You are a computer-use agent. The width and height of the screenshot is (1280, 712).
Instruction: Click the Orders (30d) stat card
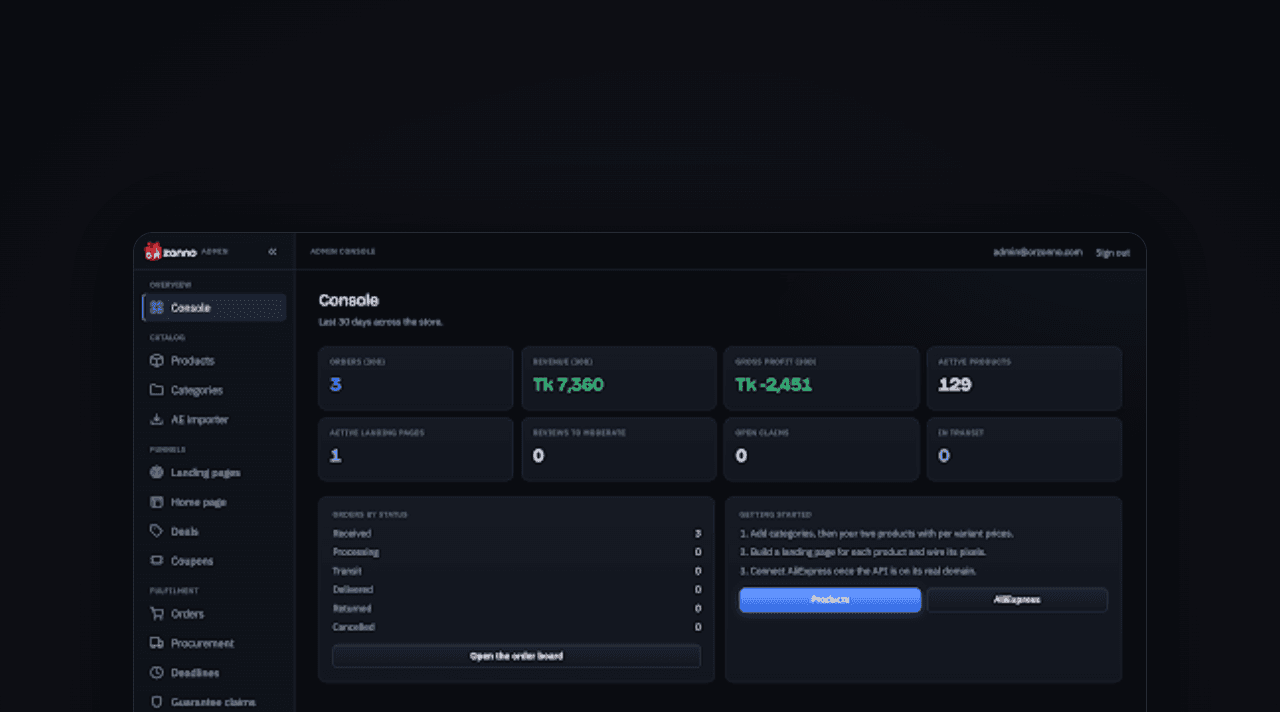pyautogui.click(x=416, y=378)
